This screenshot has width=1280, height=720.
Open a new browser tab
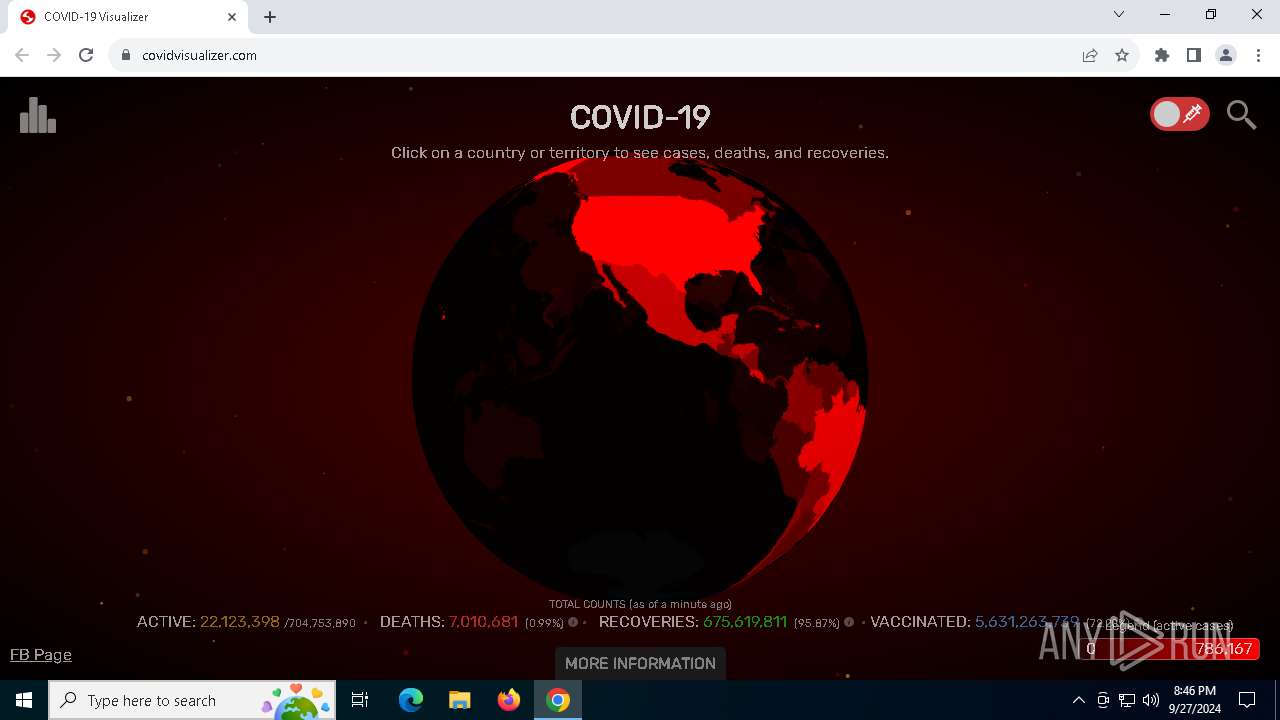[x=270, y=17]
